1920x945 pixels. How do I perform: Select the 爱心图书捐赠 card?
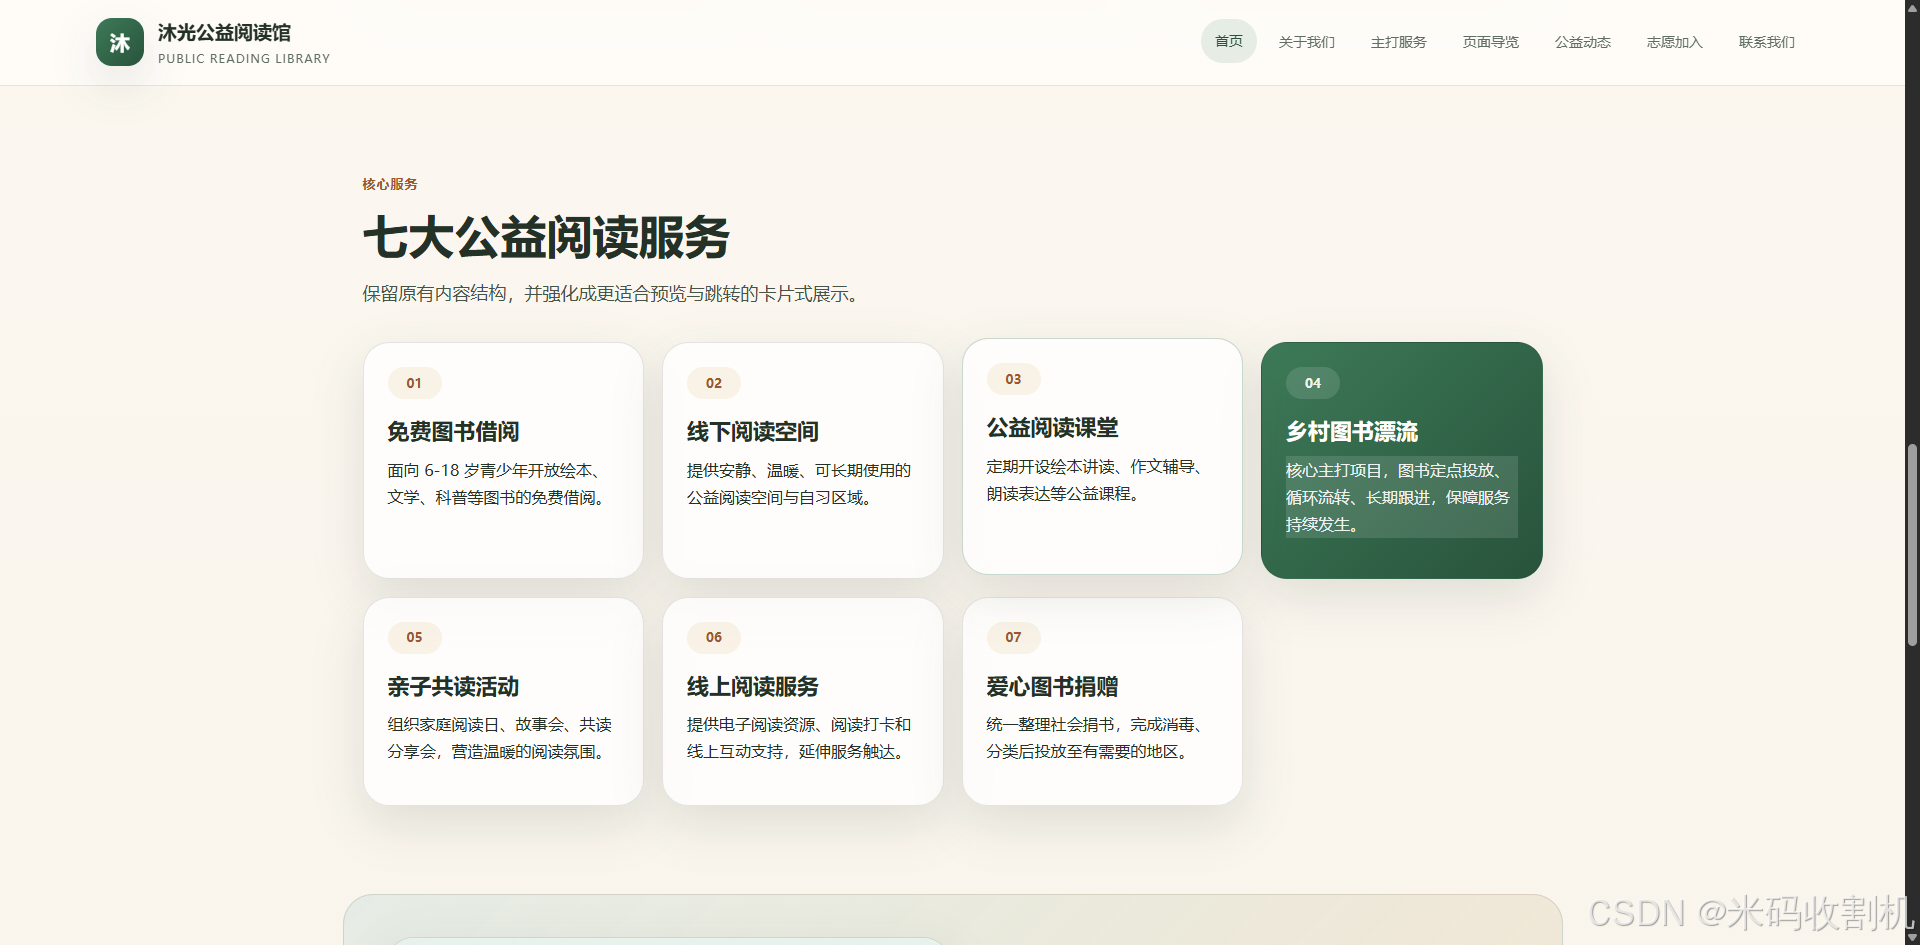(1102, 701)
